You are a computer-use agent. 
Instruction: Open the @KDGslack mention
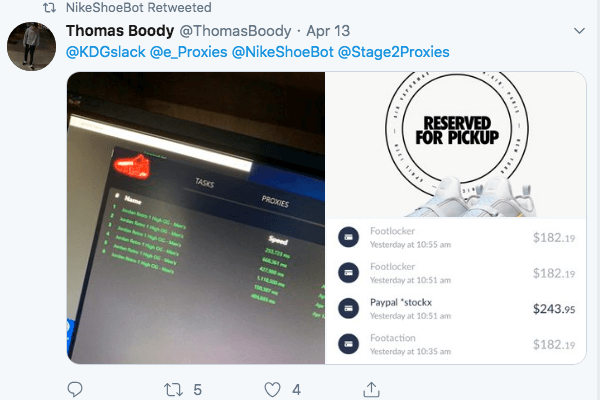tap(106, 52)
